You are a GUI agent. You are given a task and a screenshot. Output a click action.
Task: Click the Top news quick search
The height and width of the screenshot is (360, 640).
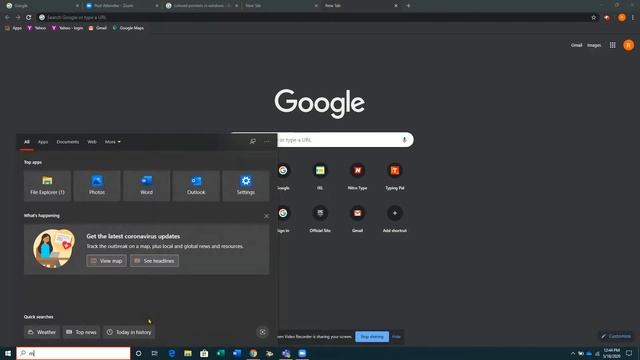point(81,332)
